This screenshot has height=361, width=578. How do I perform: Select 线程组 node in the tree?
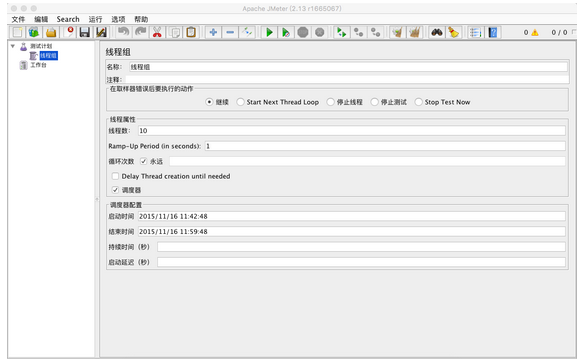tap(49, 56)
